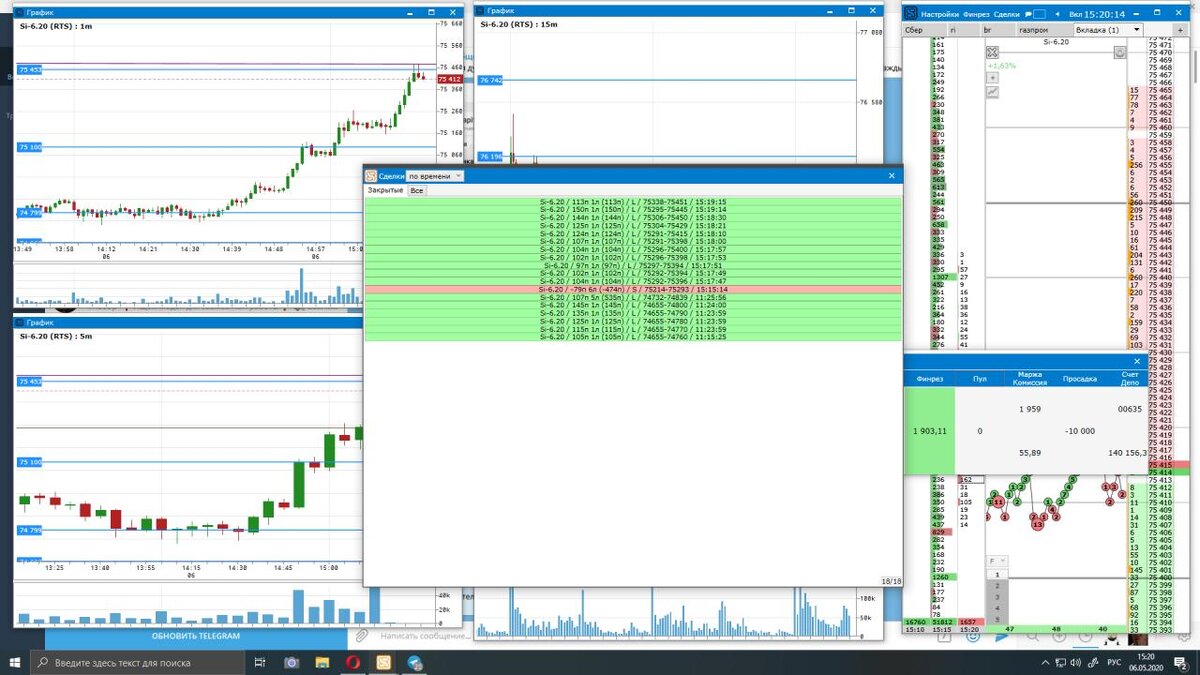This screenshot has height=675, width=1200.
Task: Select trade row with time 15:18:21
Action: coord(633,226)
